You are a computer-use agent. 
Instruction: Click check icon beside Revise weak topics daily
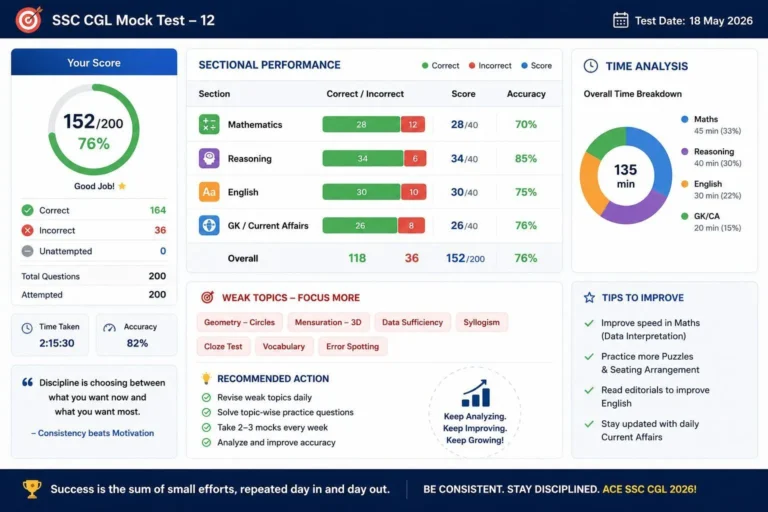206,397
